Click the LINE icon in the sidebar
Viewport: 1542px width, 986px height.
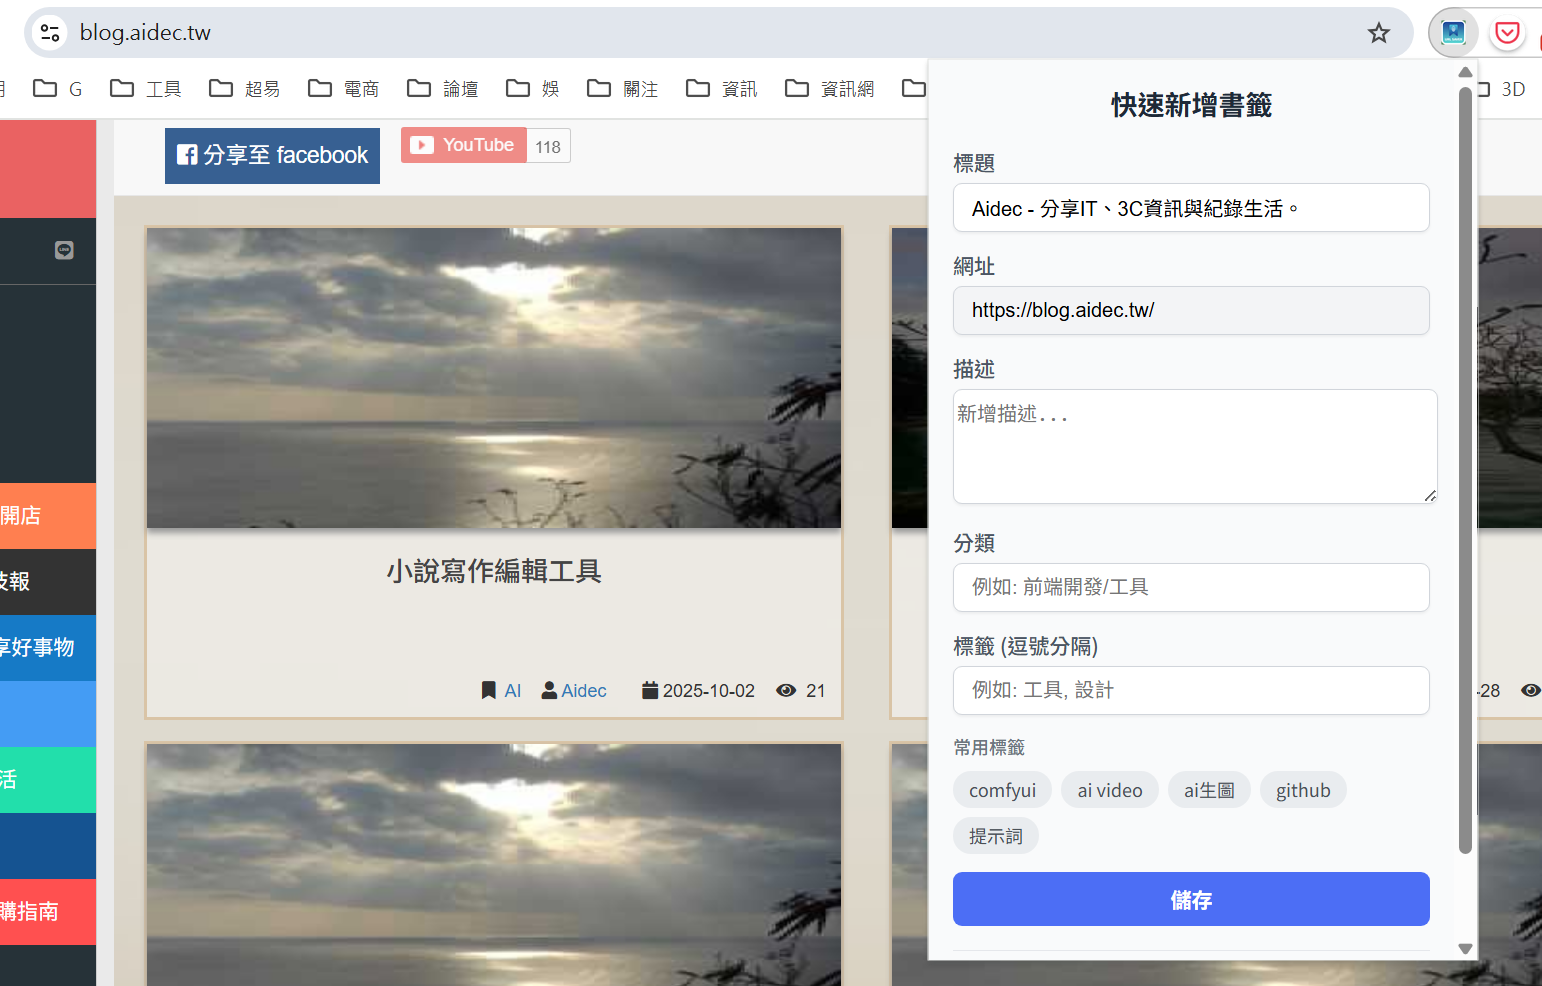click(64, 250)
